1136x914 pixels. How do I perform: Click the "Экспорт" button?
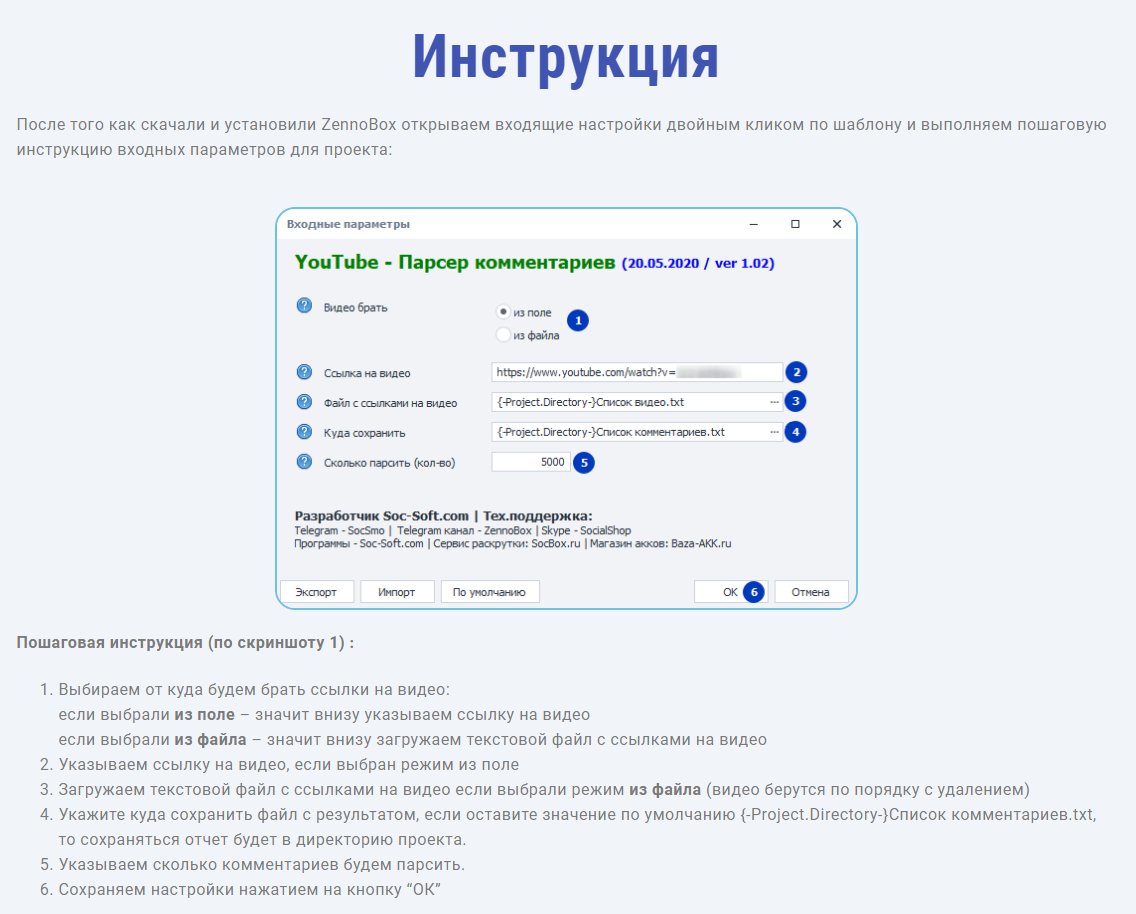click(317, 591)
